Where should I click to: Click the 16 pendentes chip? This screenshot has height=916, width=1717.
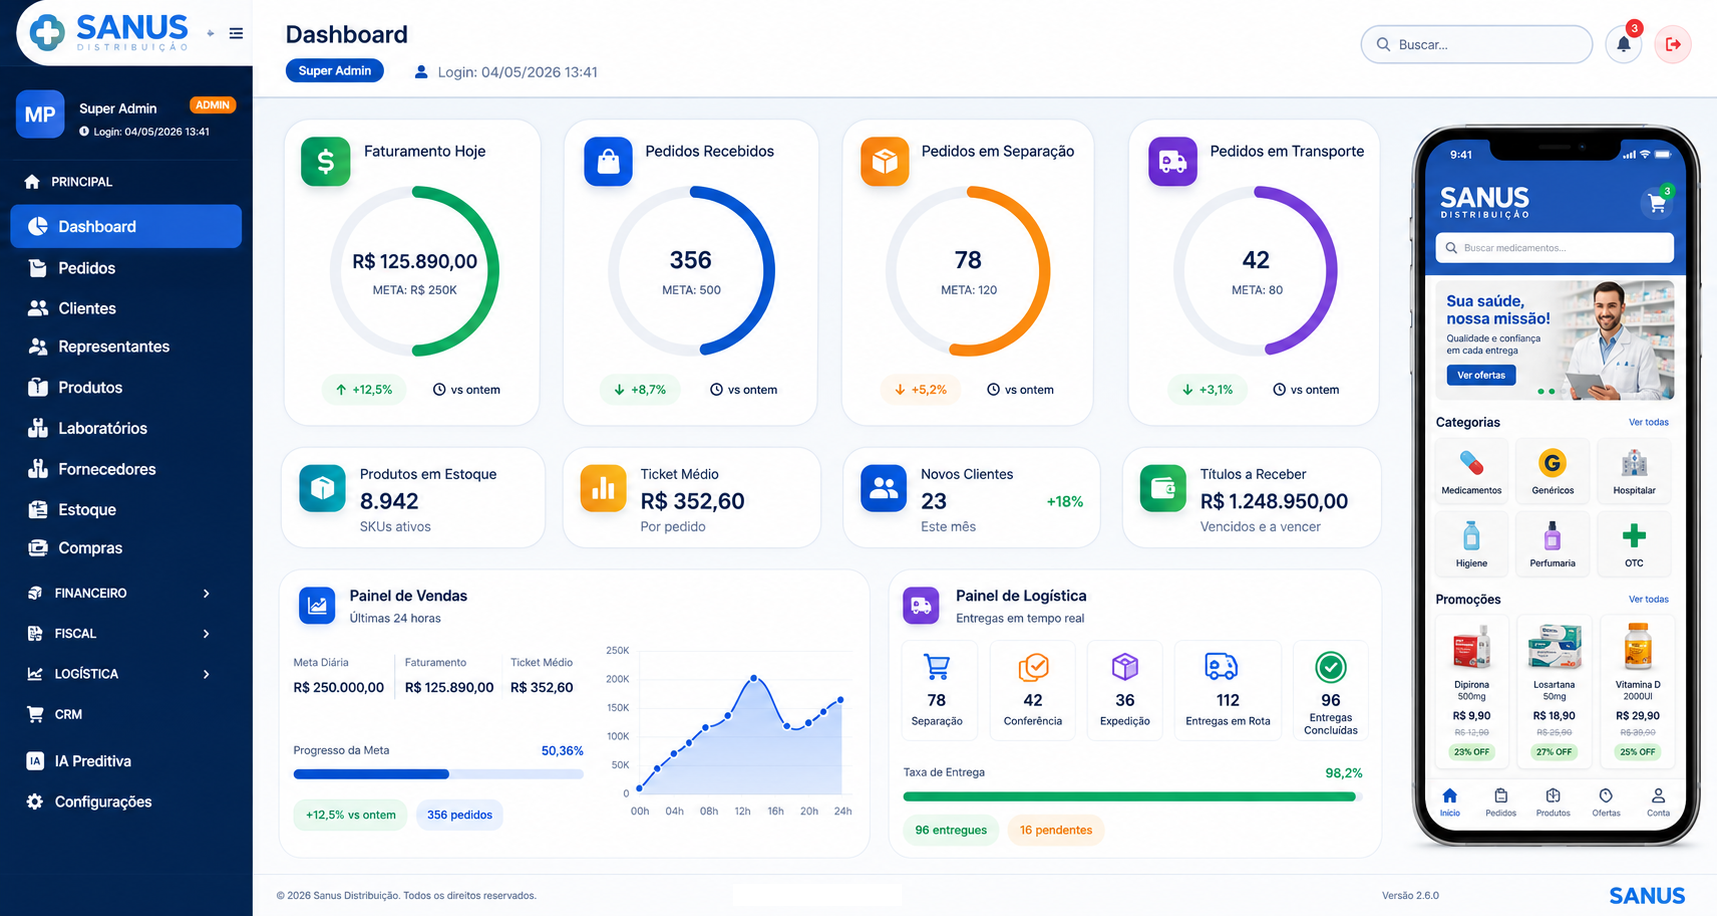1056,830
